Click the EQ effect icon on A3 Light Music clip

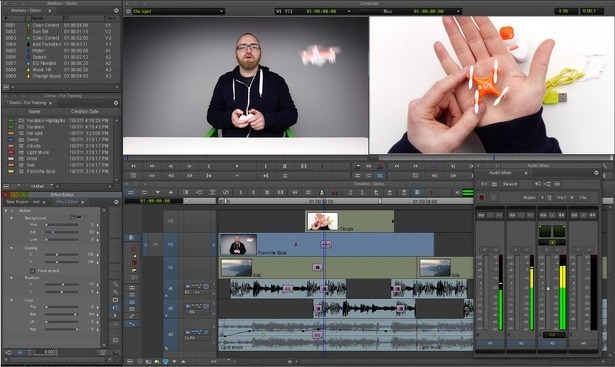[x=317, y=335]
